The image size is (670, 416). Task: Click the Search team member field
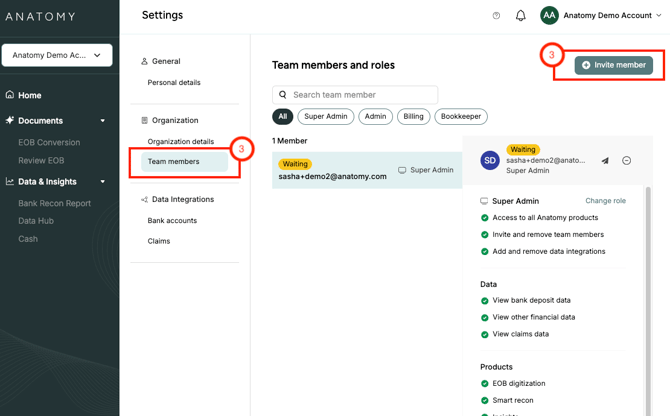tap(362, 95)
